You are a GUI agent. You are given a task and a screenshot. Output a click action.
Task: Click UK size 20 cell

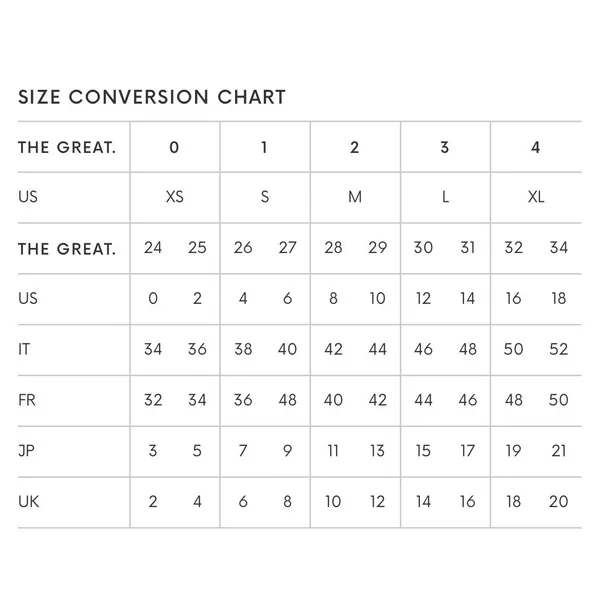tap(558, 501)
